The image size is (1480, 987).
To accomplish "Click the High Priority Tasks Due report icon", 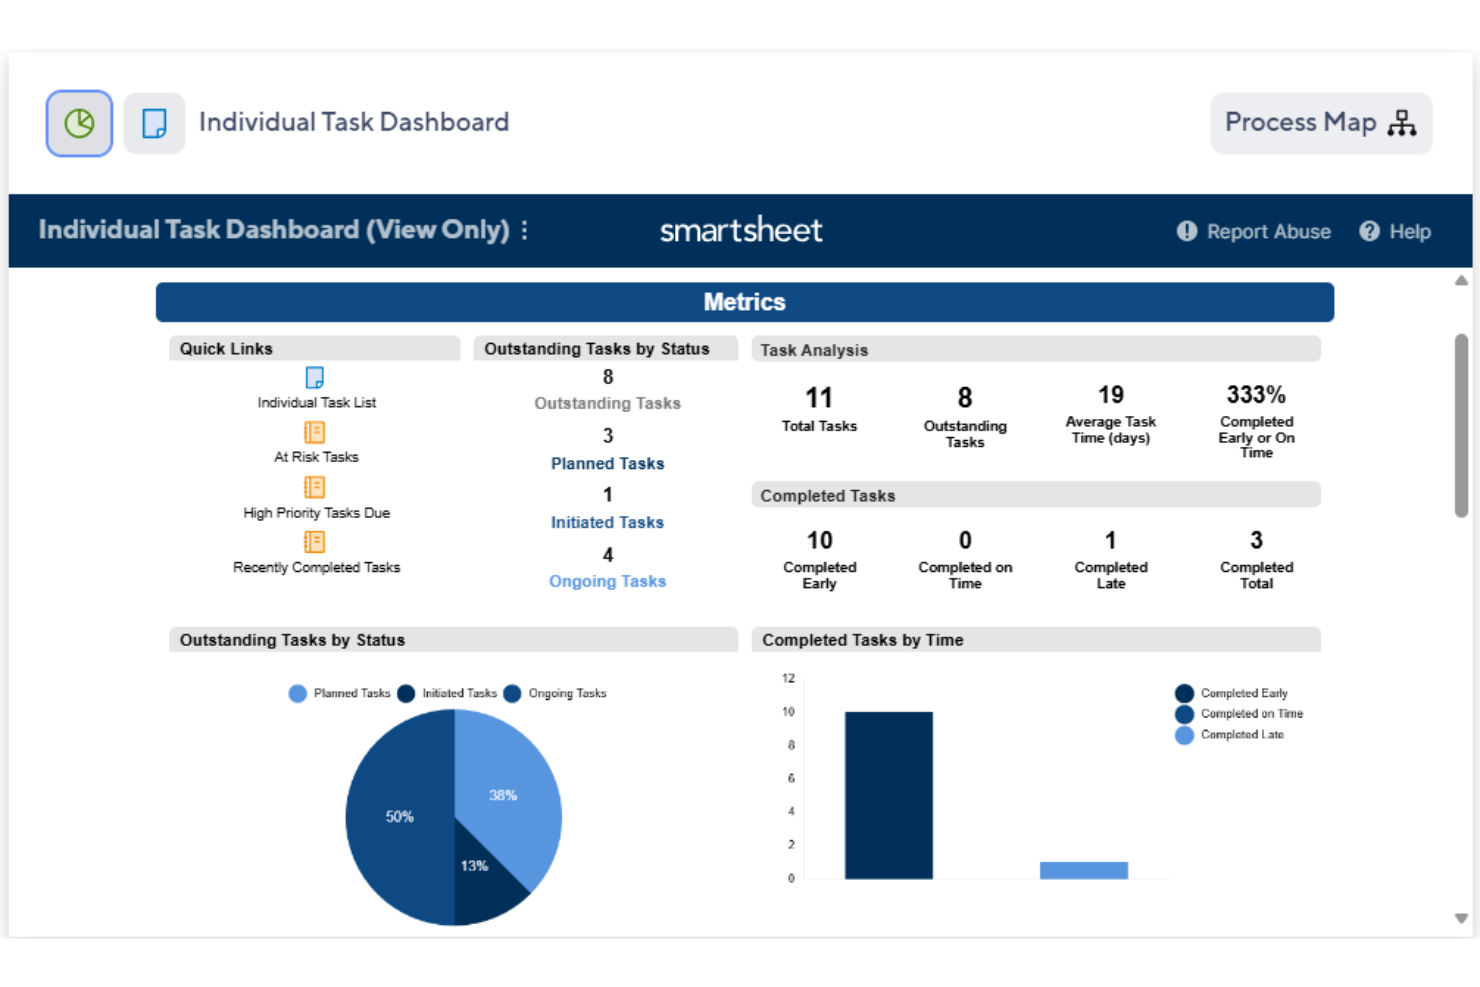I will coord(314,487).
